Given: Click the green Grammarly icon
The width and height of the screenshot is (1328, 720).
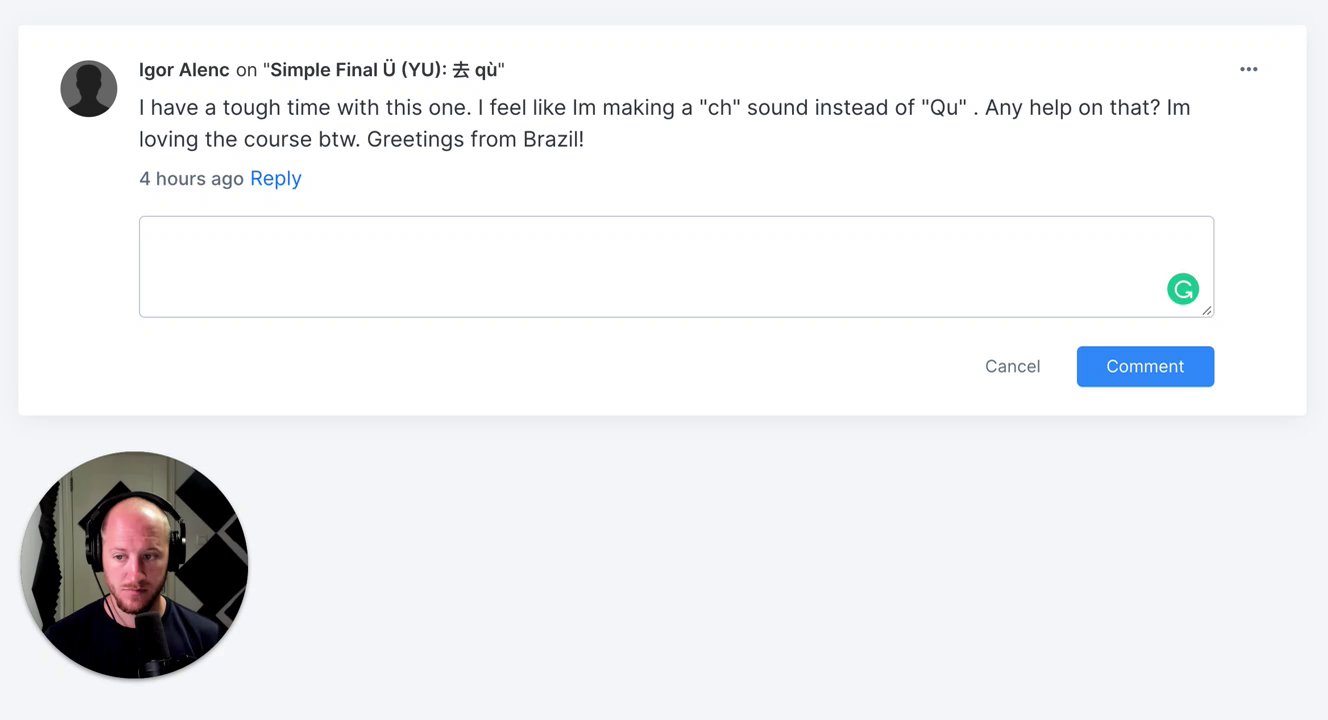Looking at the screenshot, I should pyautogui.click(x=1182, y=290).
